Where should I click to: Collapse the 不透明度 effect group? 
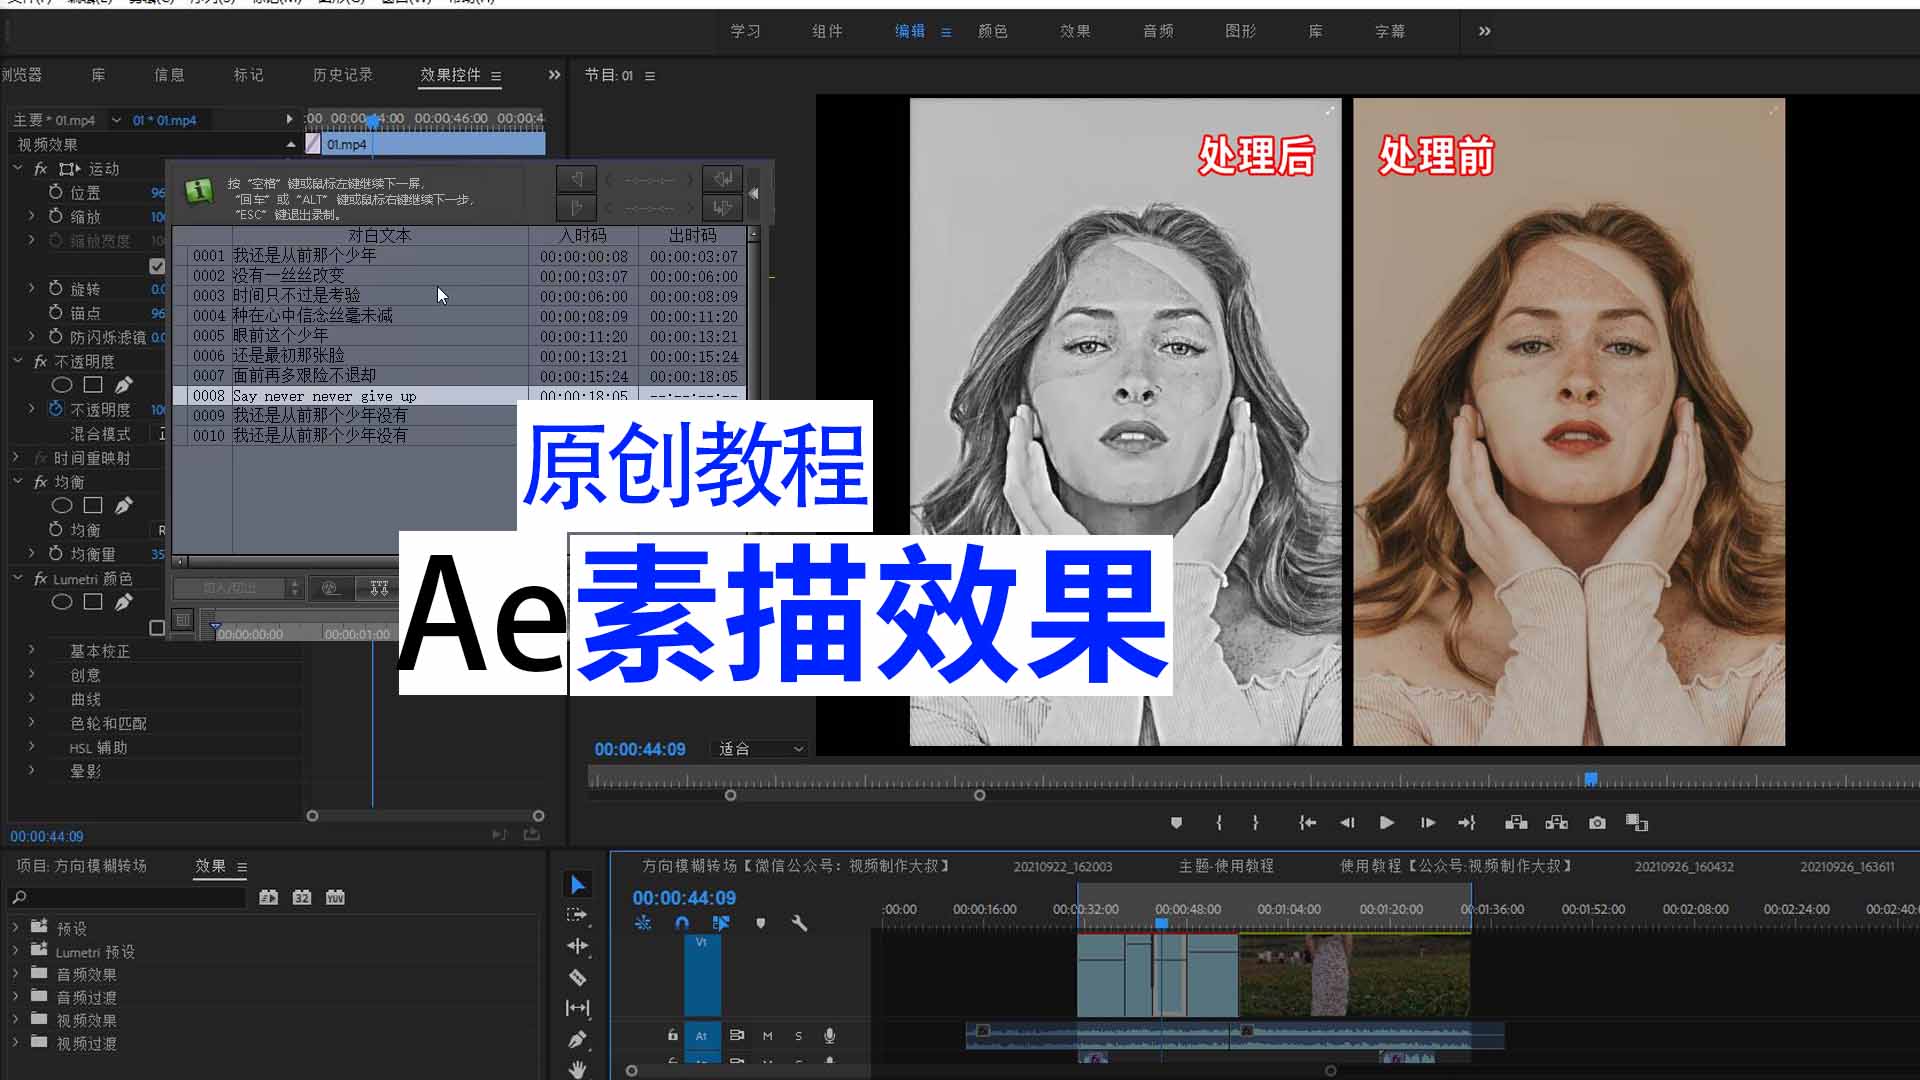(x=17, y=360)
